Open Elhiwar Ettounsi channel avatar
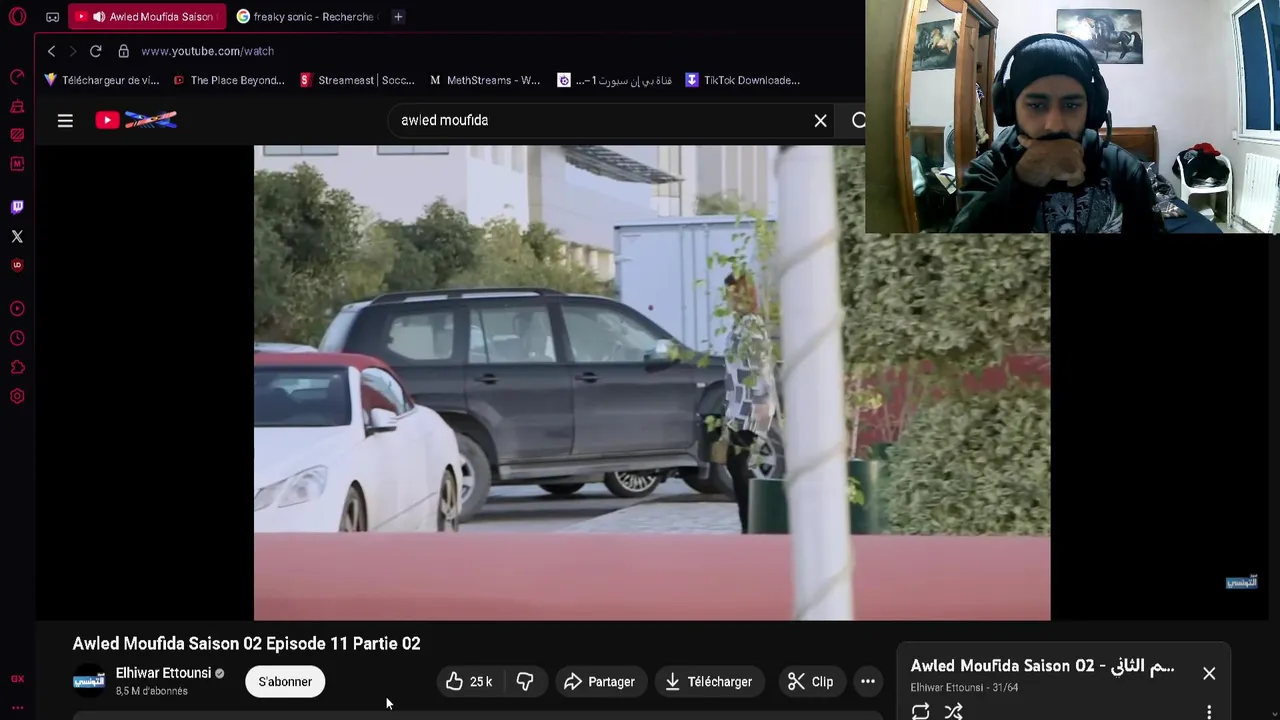This screenshot has height=720, width=1280. [89, 681]
